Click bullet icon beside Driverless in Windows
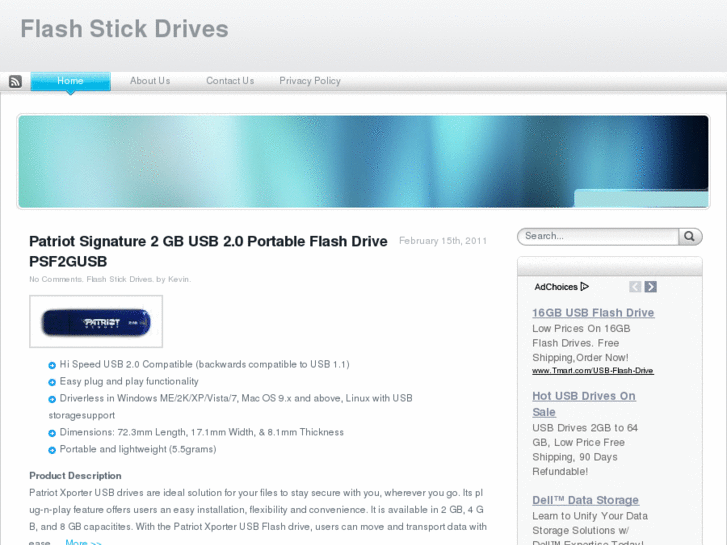 [52, 399]
